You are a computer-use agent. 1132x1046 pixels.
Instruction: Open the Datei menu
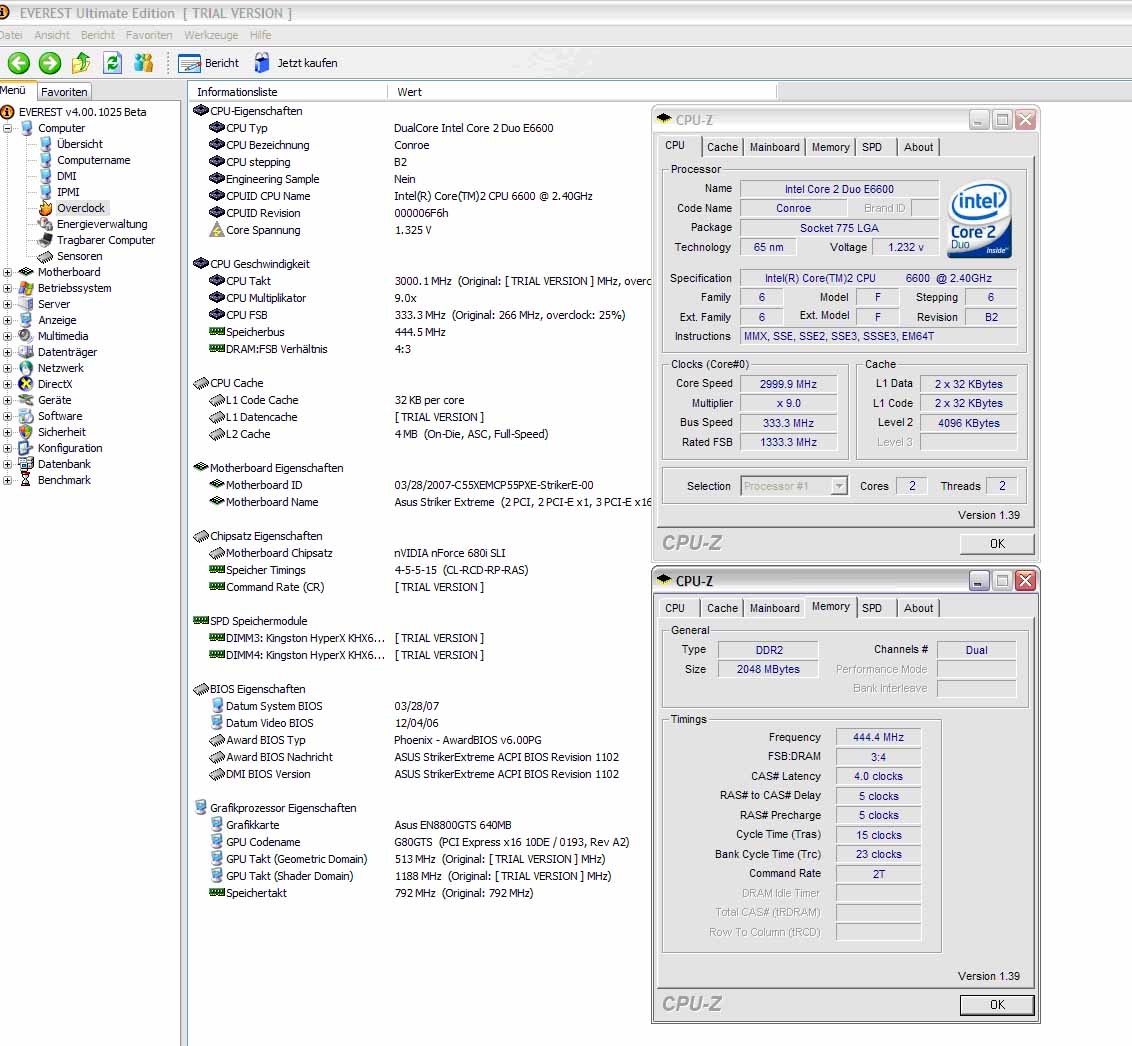pyautogui.click(x=10, y=35)
